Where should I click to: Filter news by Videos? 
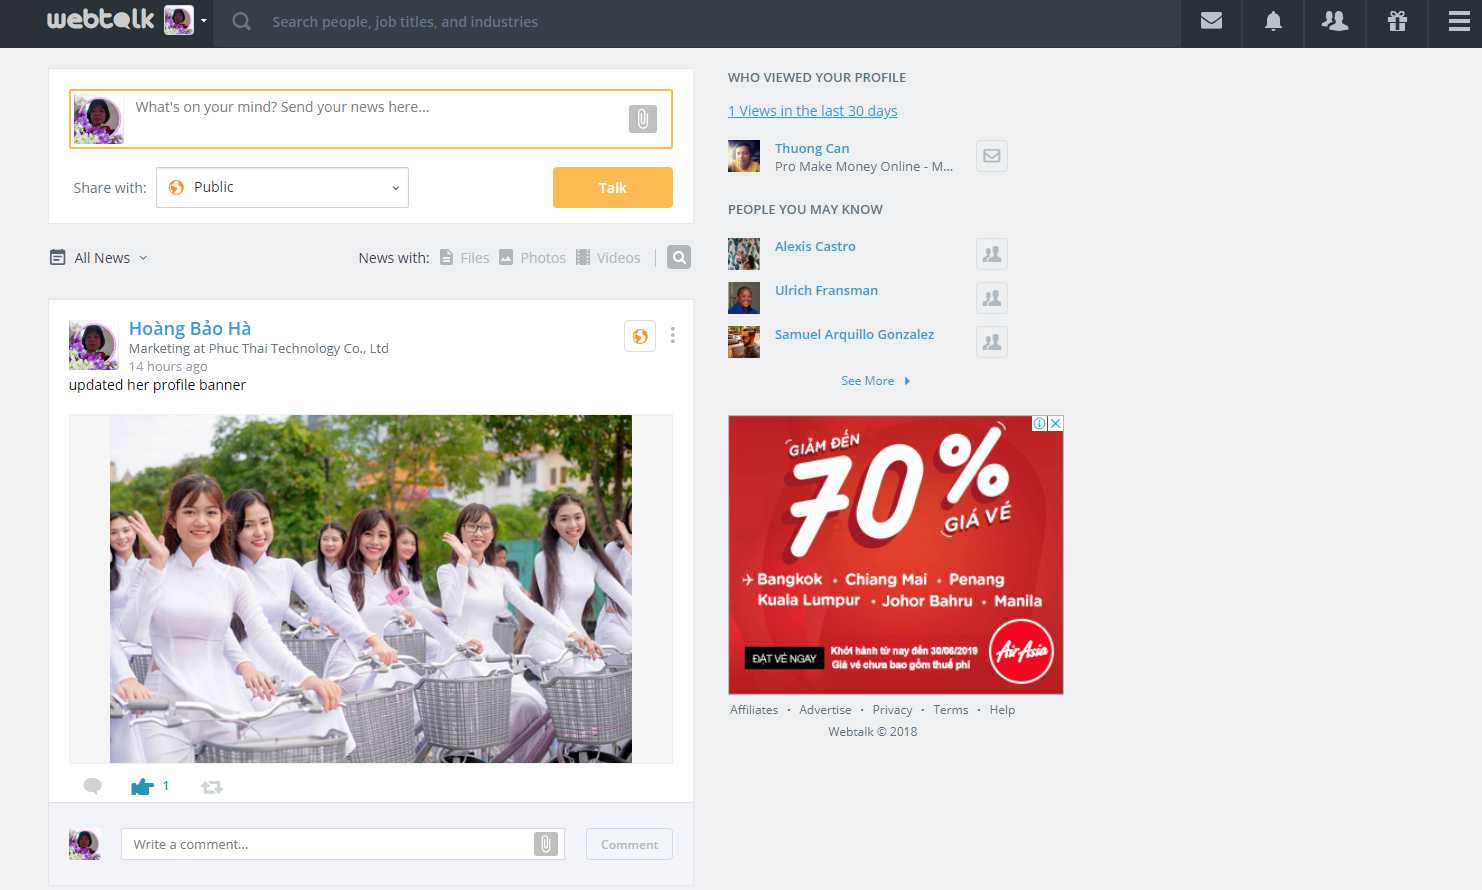(608, 258)
